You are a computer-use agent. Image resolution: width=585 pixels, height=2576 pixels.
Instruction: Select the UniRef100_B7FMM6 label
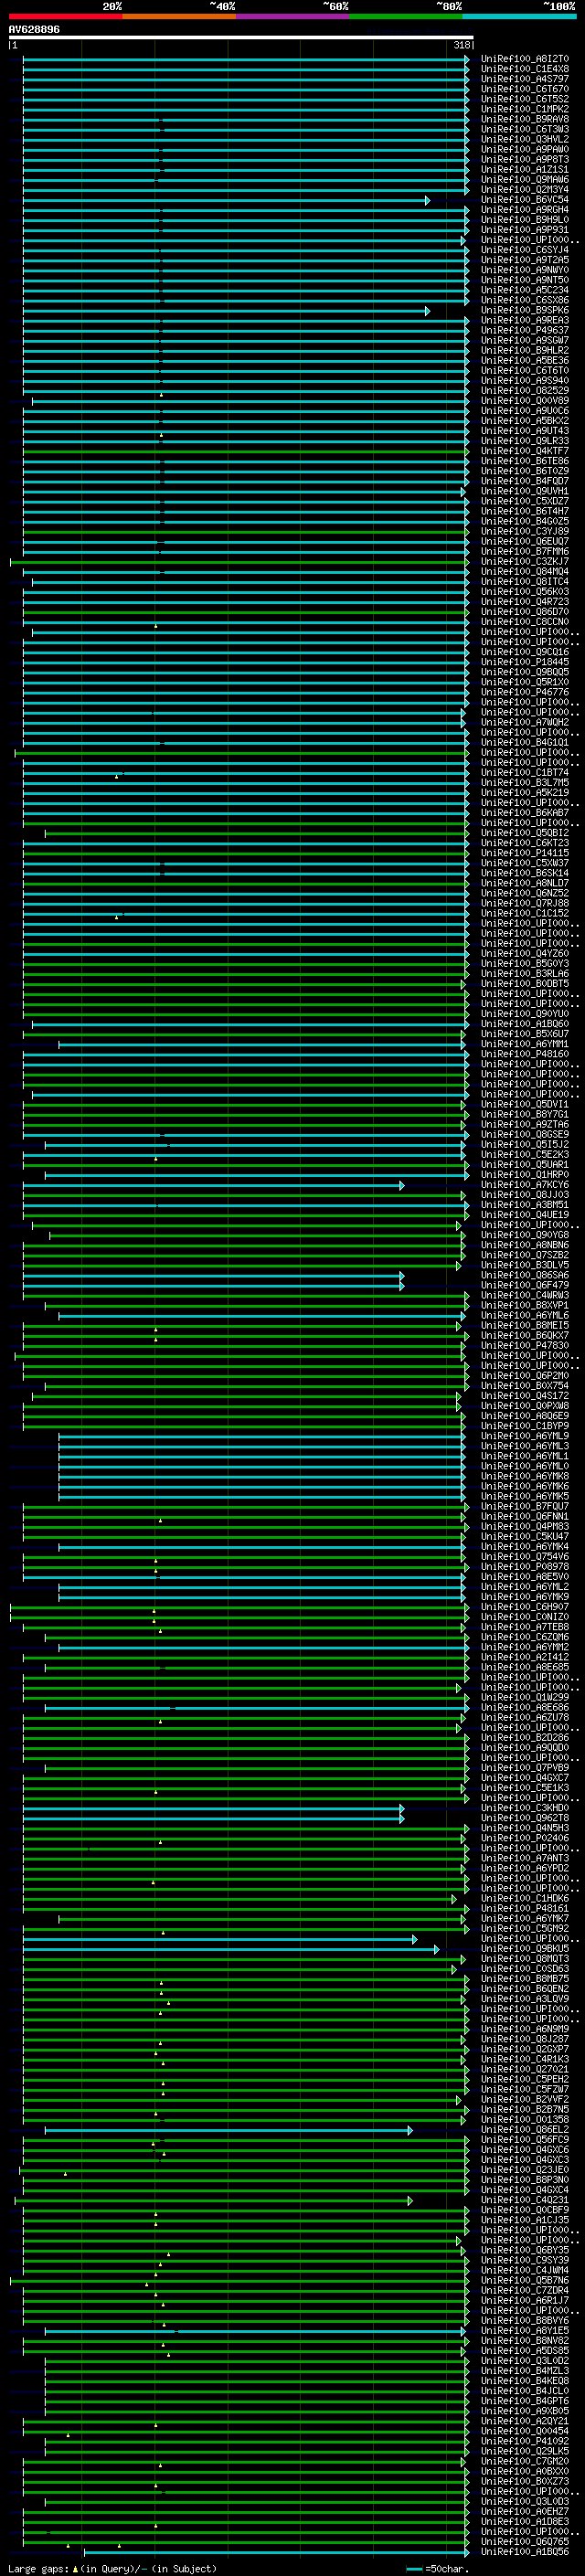525,551
